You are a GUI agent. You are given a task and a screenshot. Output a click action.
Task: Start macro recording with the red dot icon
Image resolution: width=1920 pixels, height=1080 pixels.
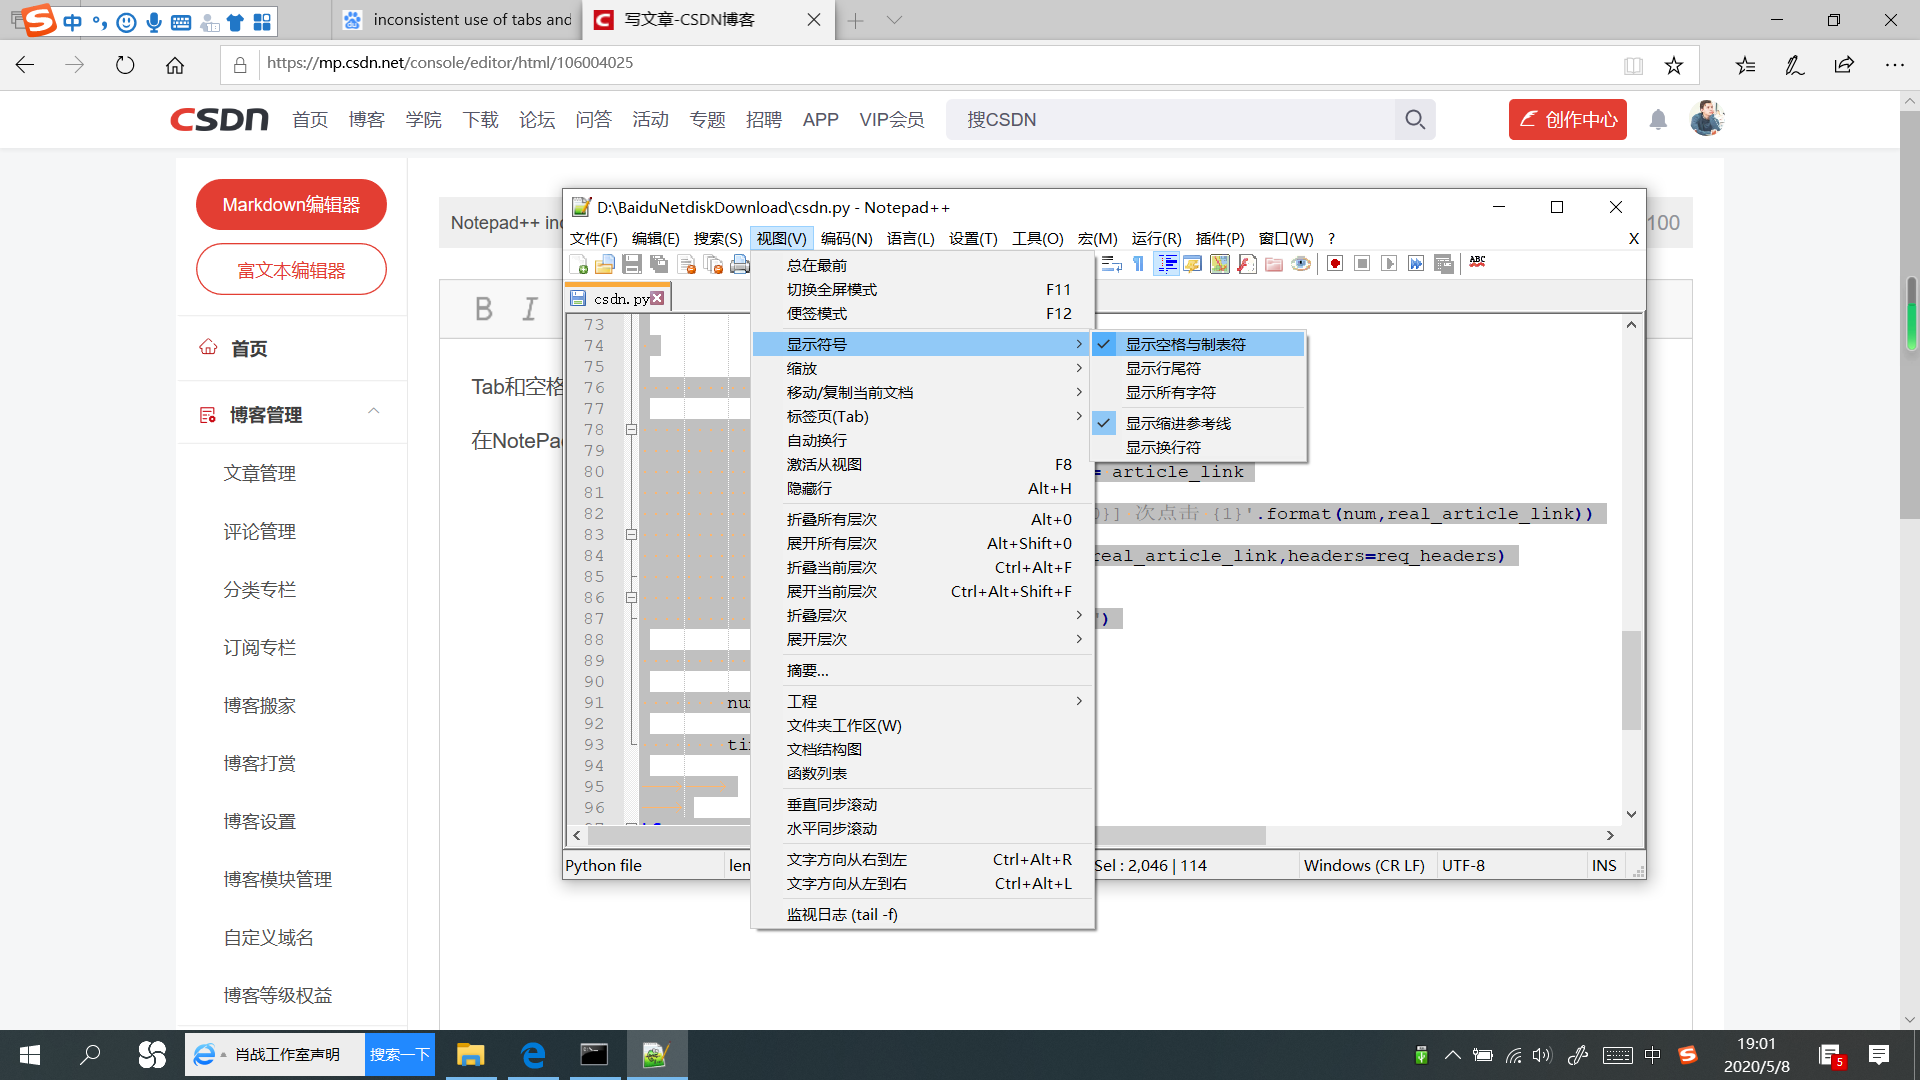click(x=1335, y=264)
